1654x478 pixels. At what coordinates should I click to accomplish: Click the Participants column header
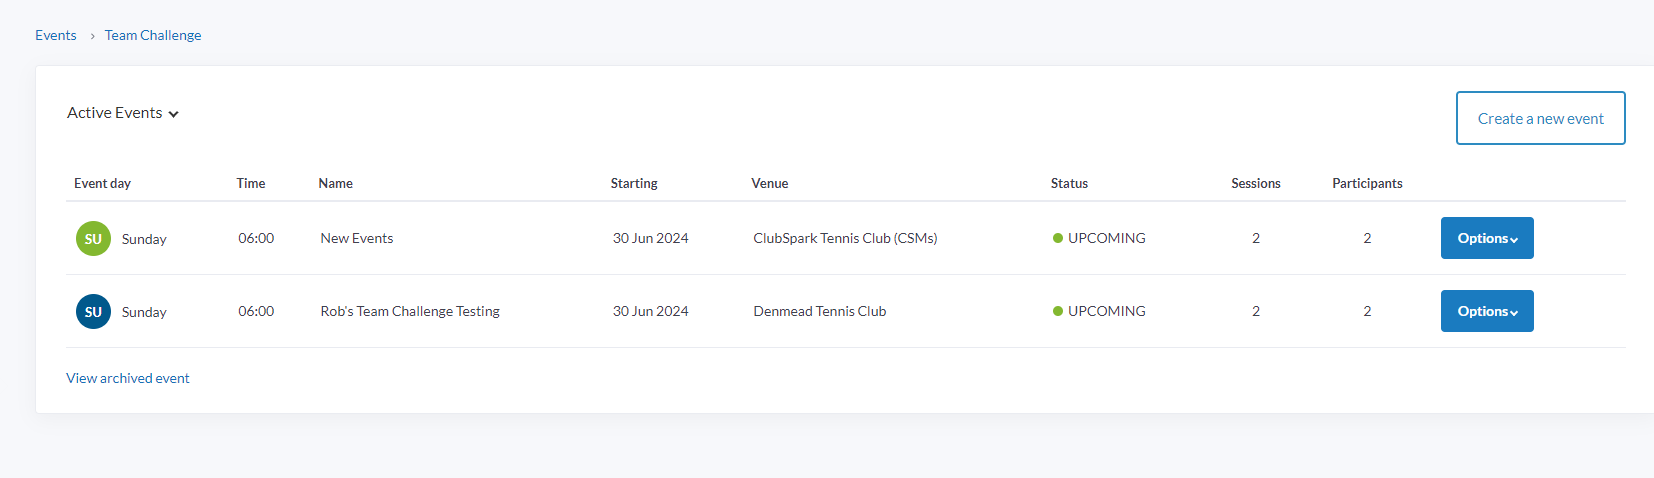click(1367, 183)
